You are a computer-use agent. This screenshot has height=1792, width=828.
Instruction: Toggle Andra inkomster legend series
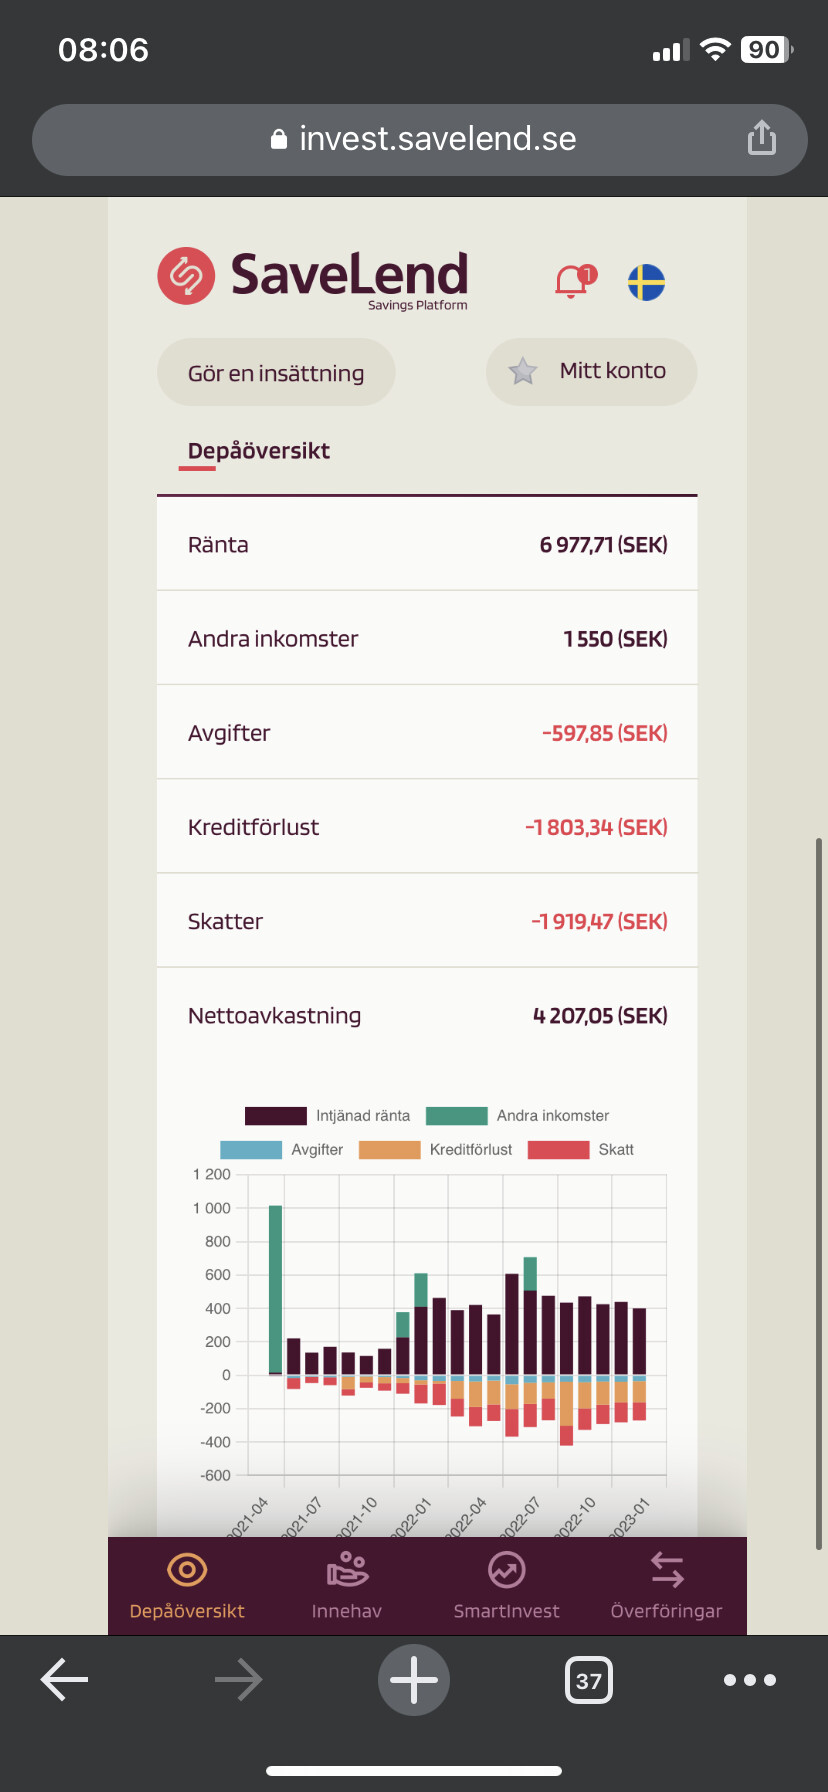click(x=517, y=1116)
